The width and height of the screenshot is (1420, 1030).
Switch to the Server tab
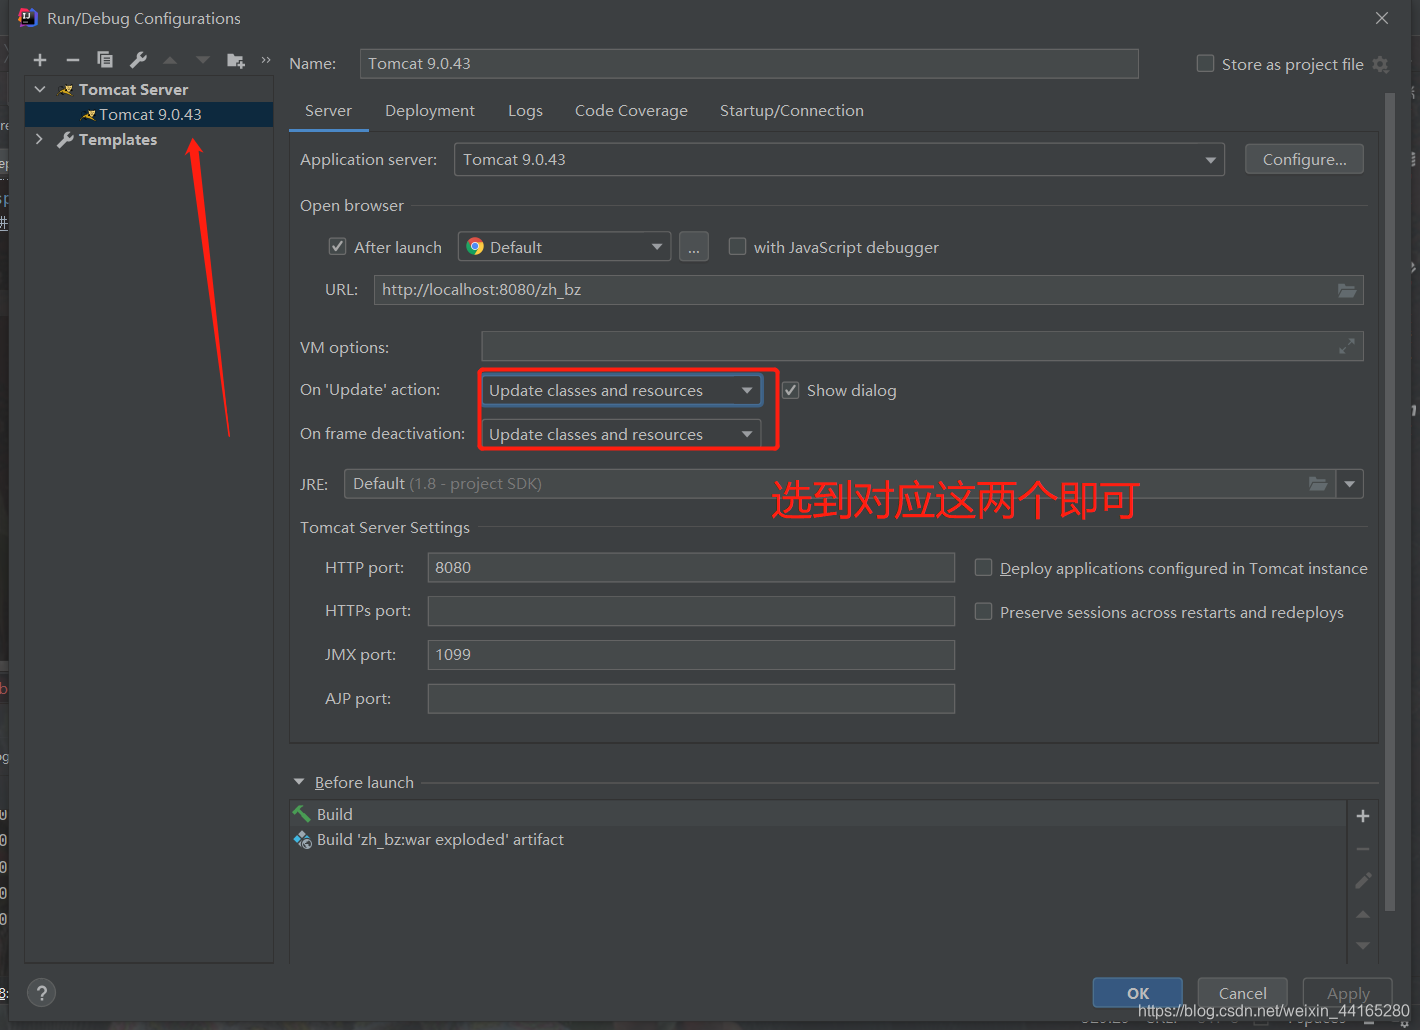click(328, 111)
